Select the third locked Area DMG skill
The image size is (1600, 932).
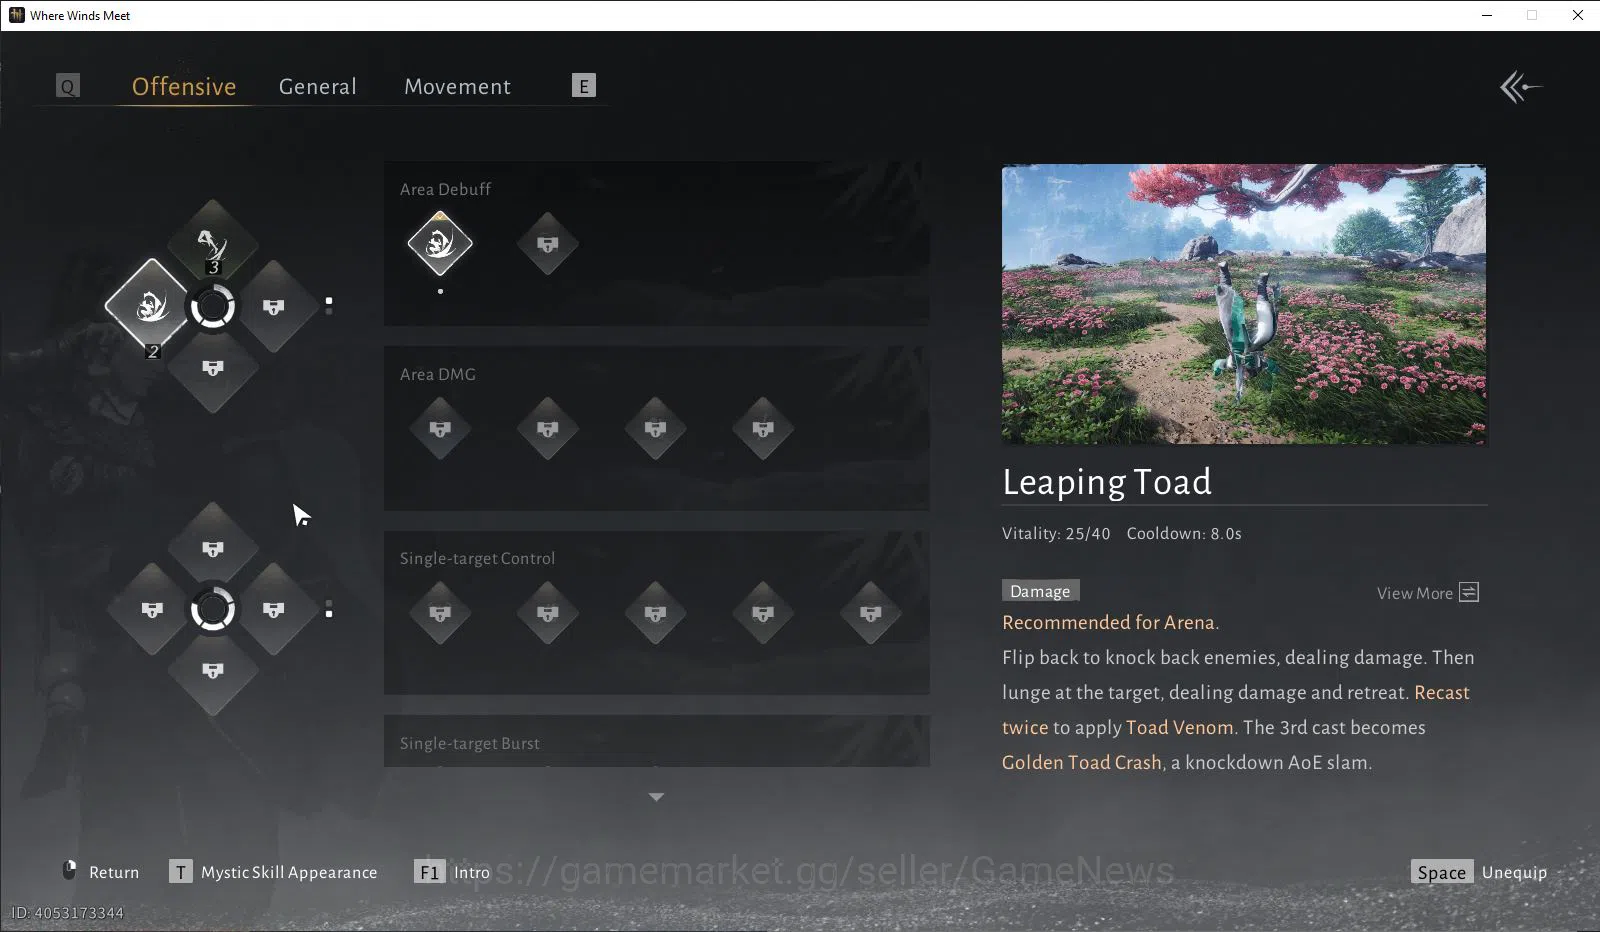655,428
